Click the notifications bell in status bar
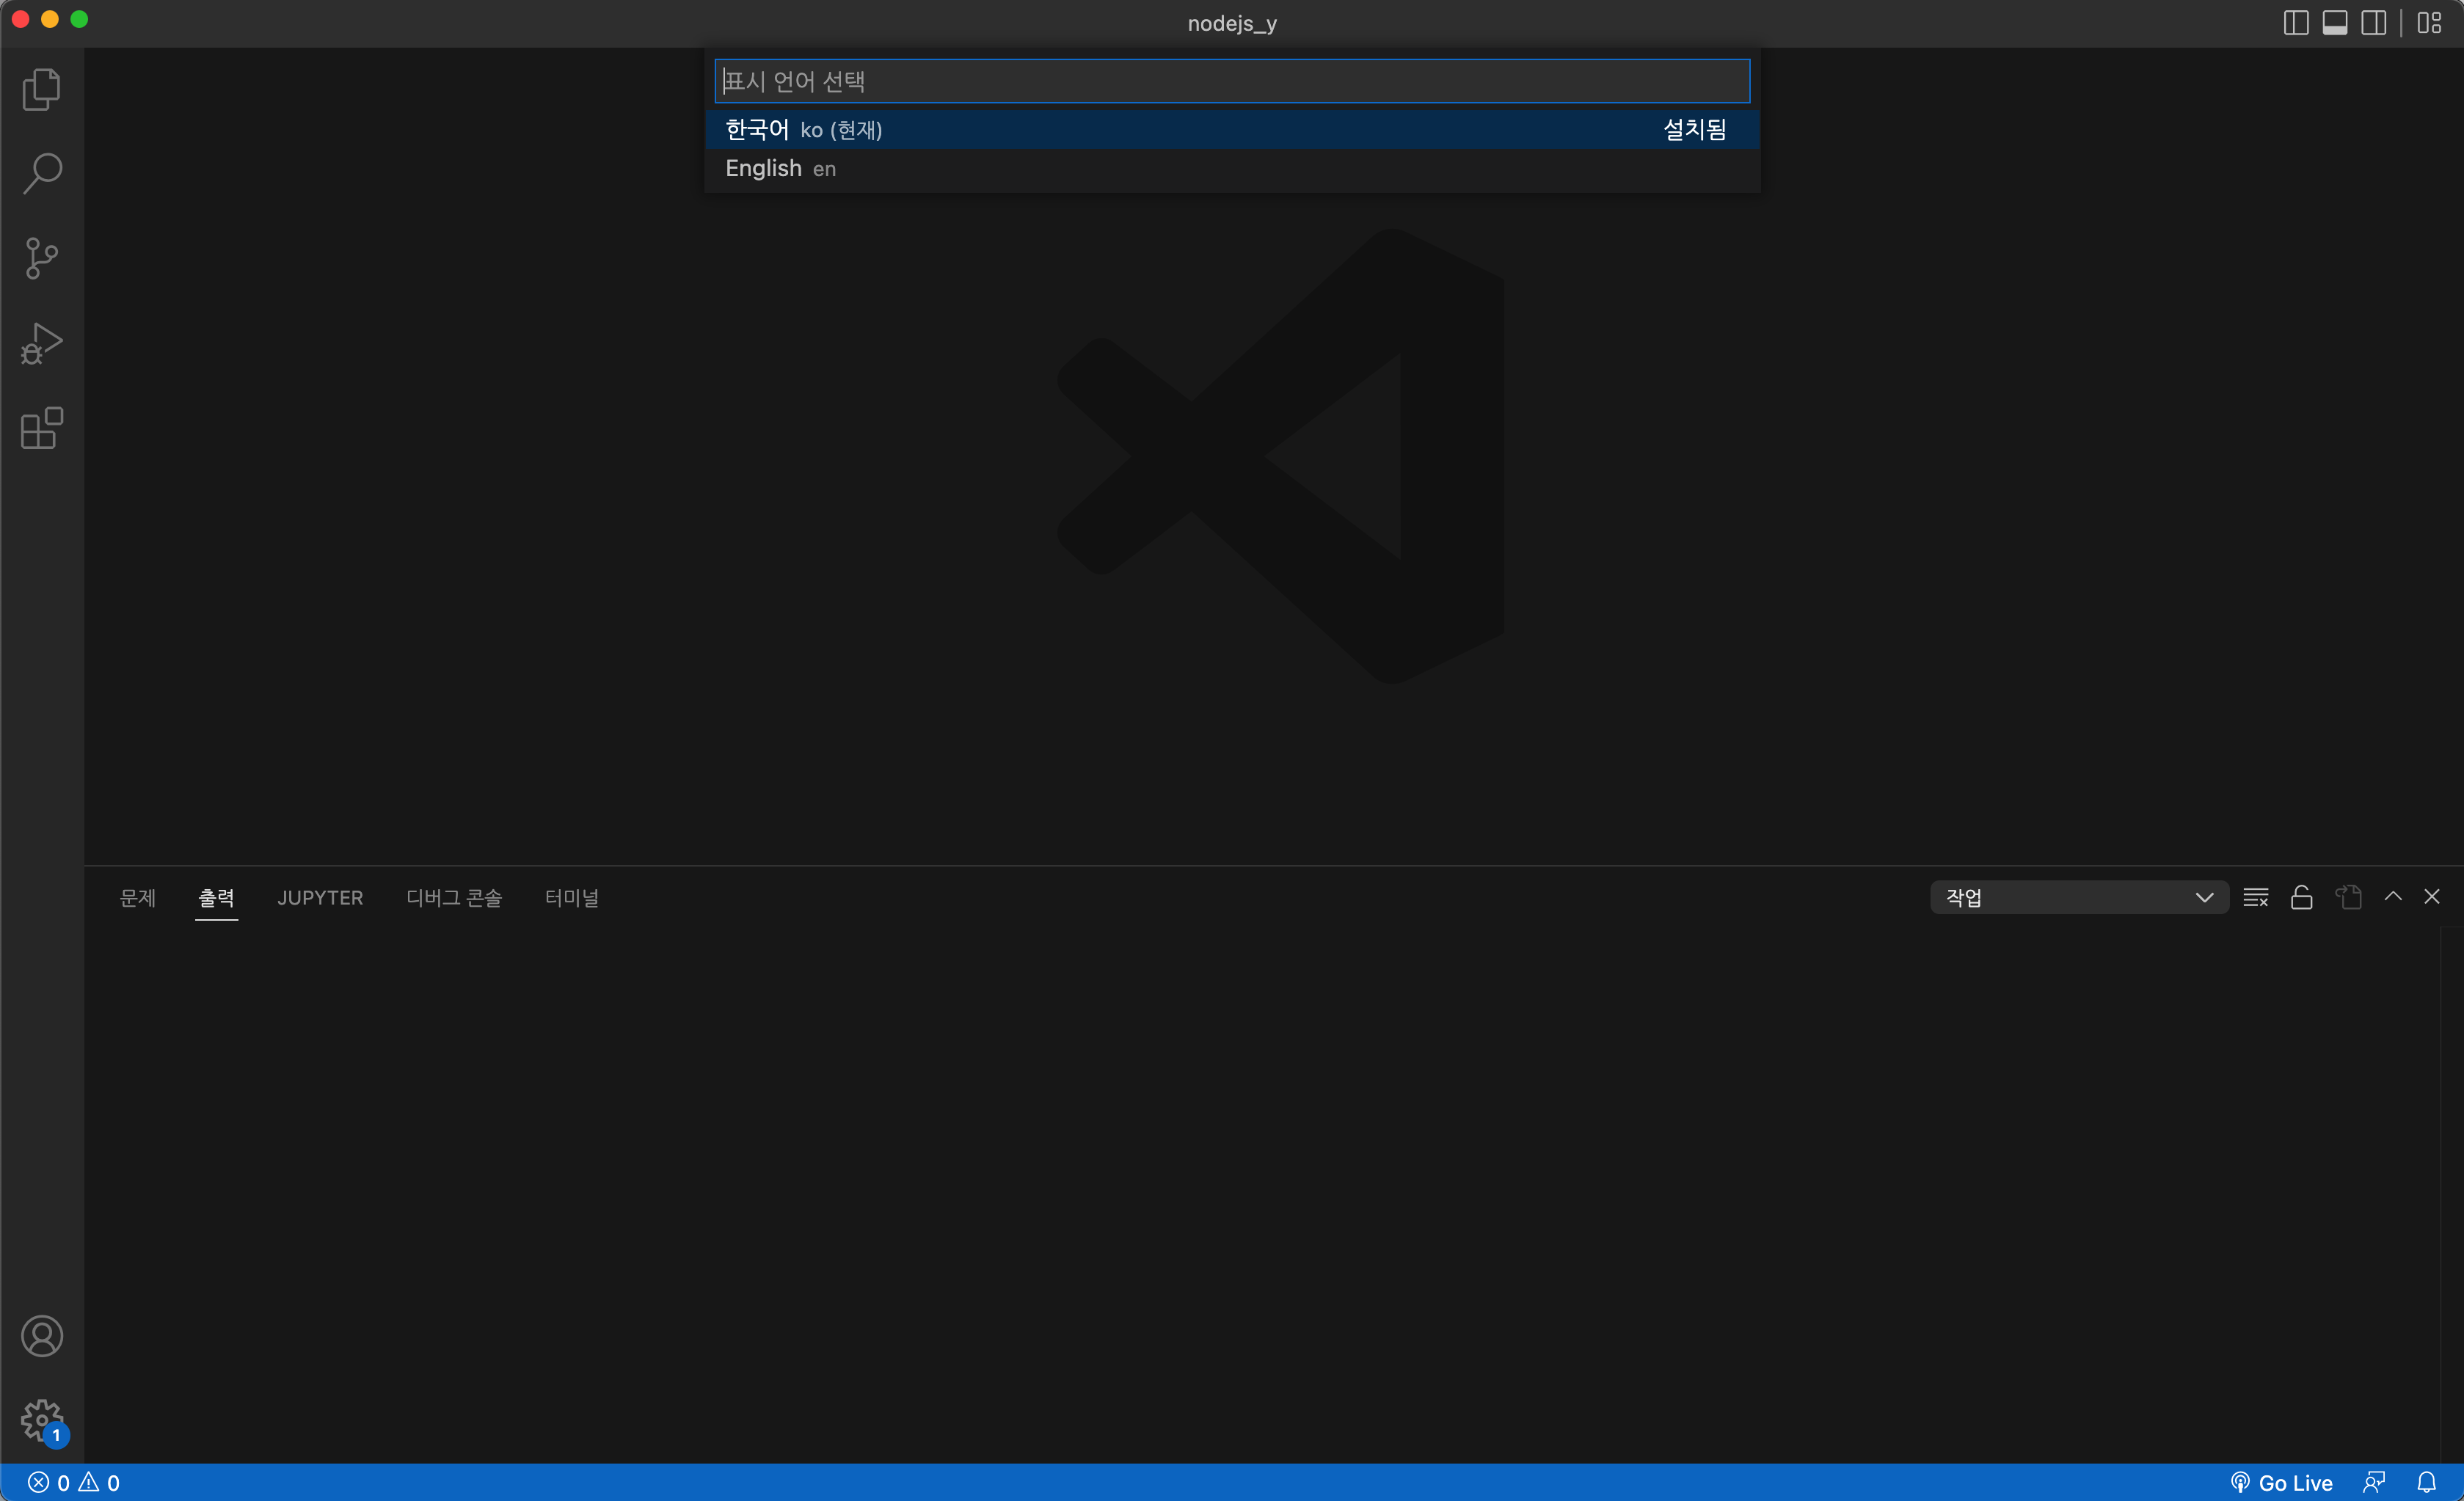The image size is (2464, 1501). click(x=2426, y=1482)
